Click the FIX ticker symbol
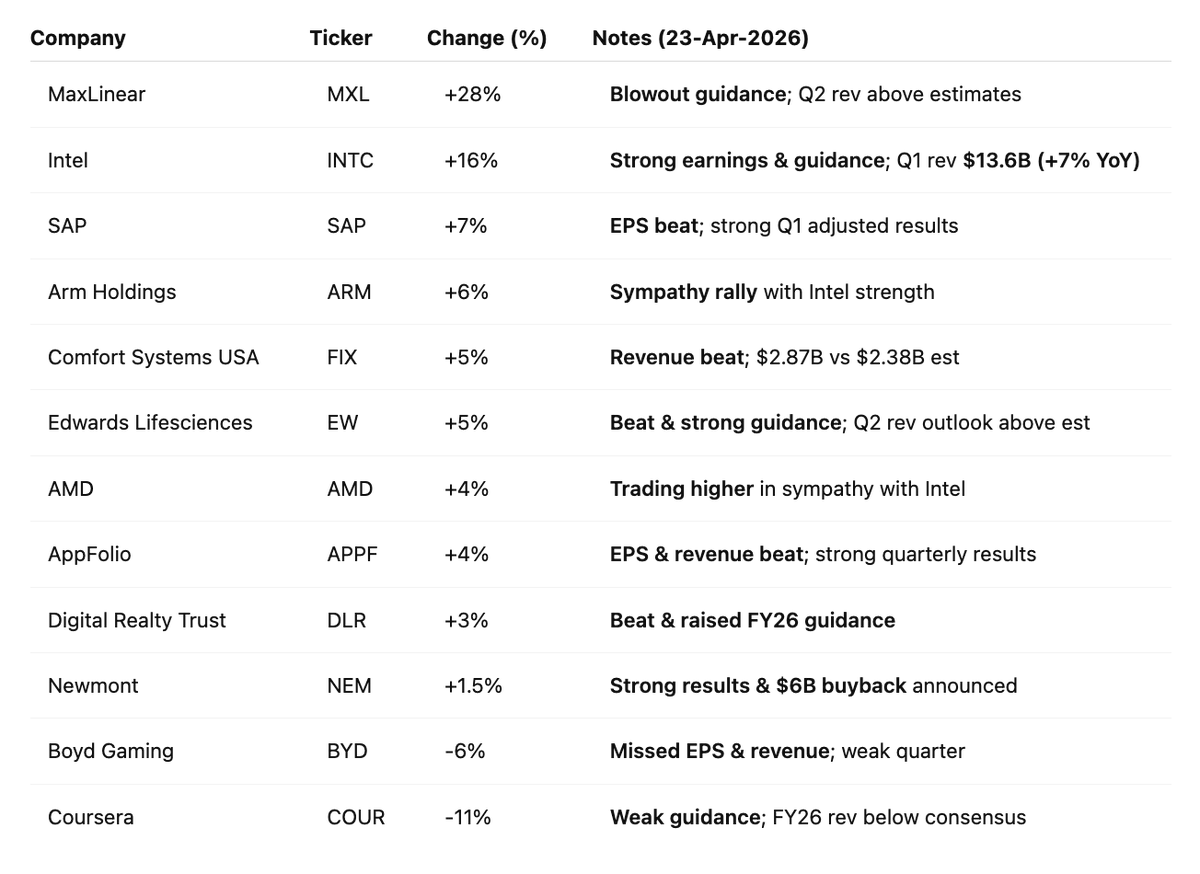1200x874 pixels. [341, 357]
